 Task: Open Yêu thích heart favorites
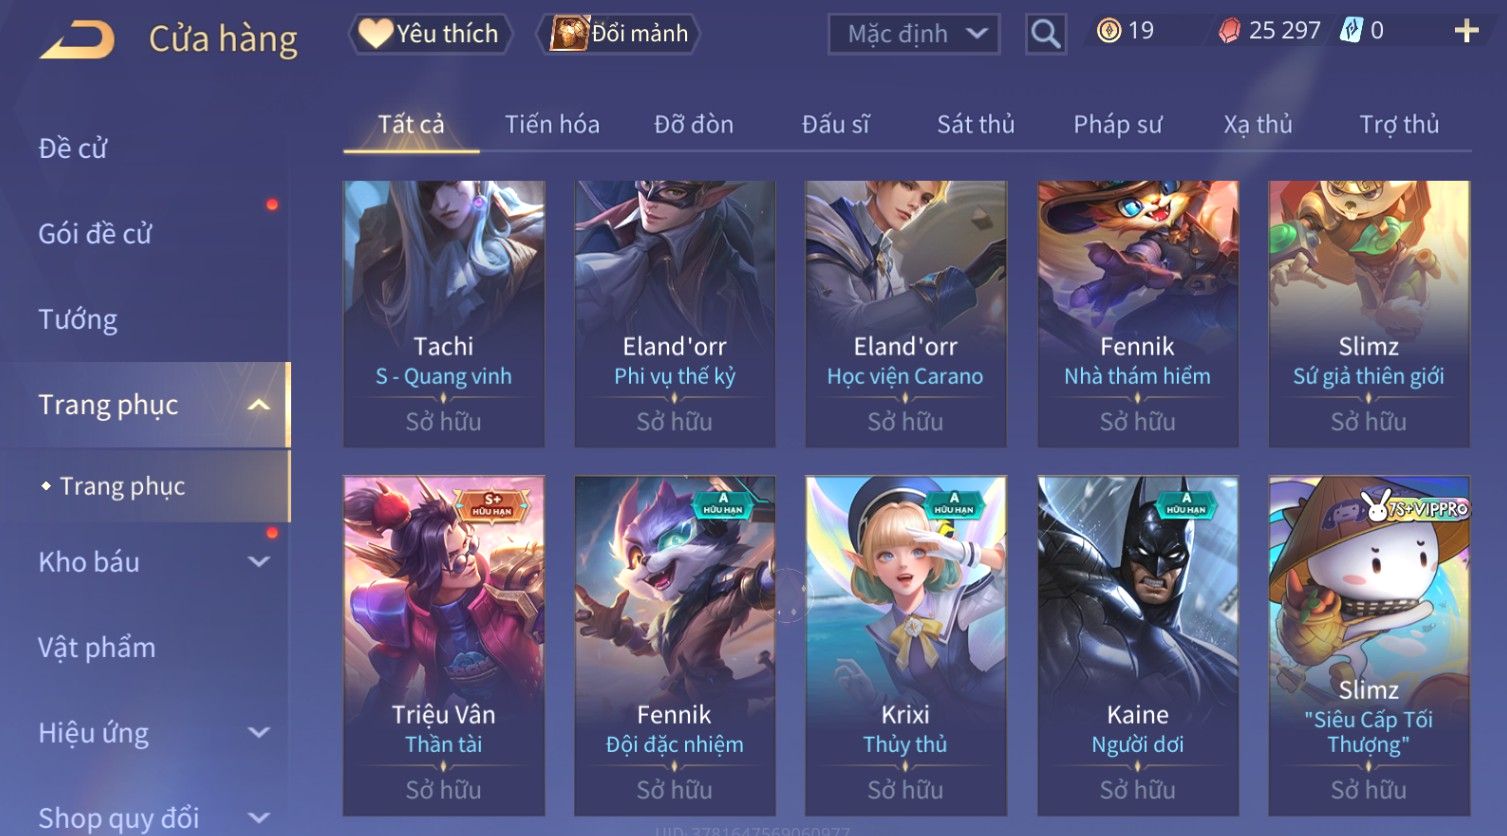click(x=430, y=34)
